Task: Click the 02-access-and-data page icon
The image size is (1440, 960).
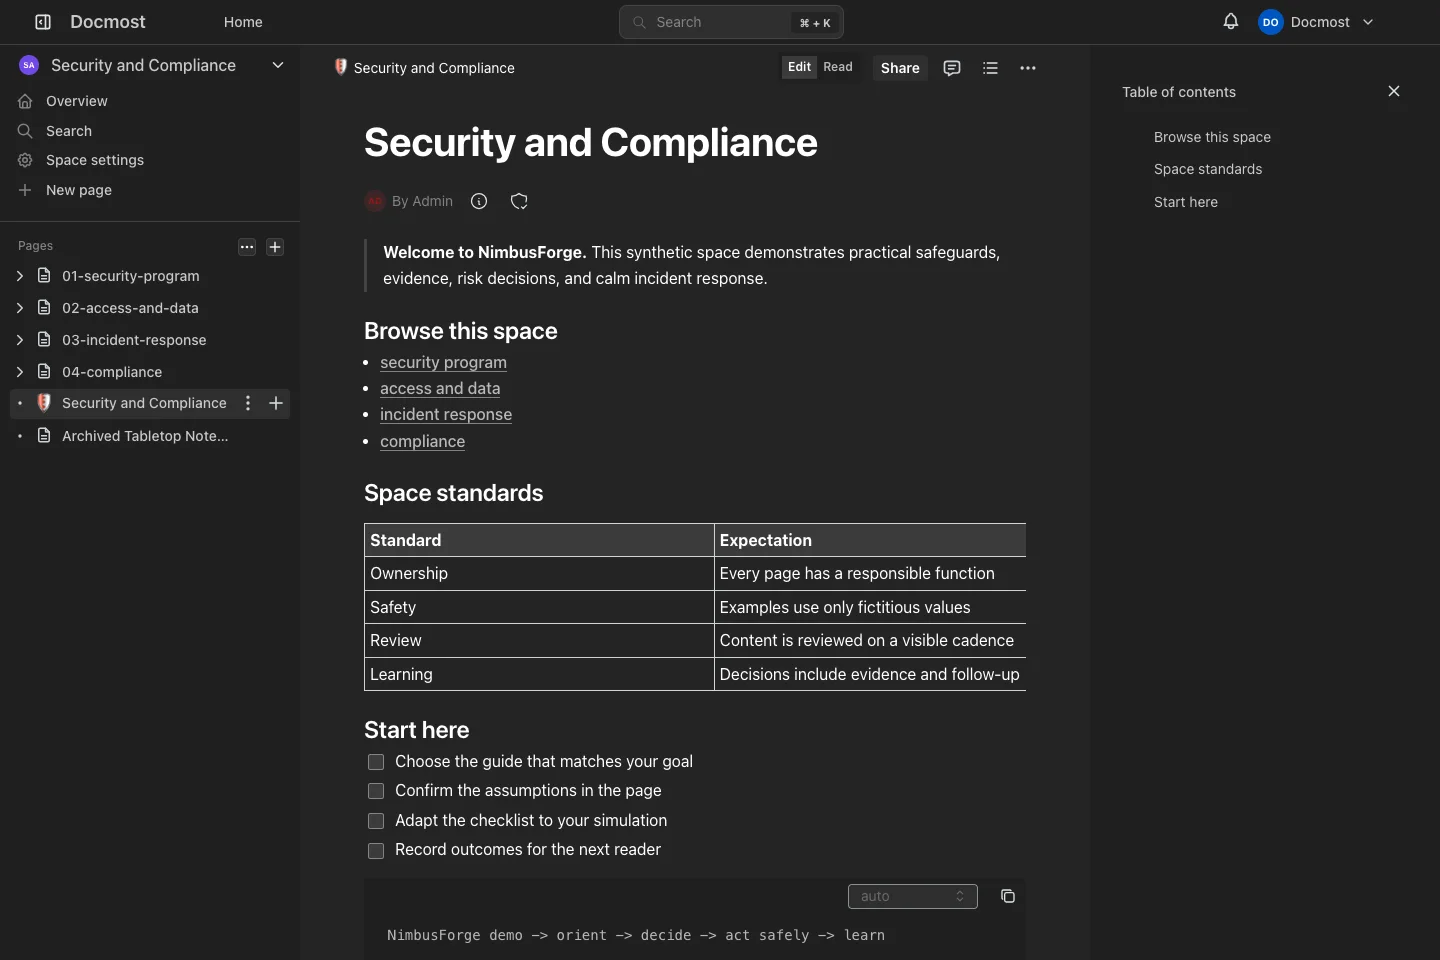Action: (x=44, y=308)
